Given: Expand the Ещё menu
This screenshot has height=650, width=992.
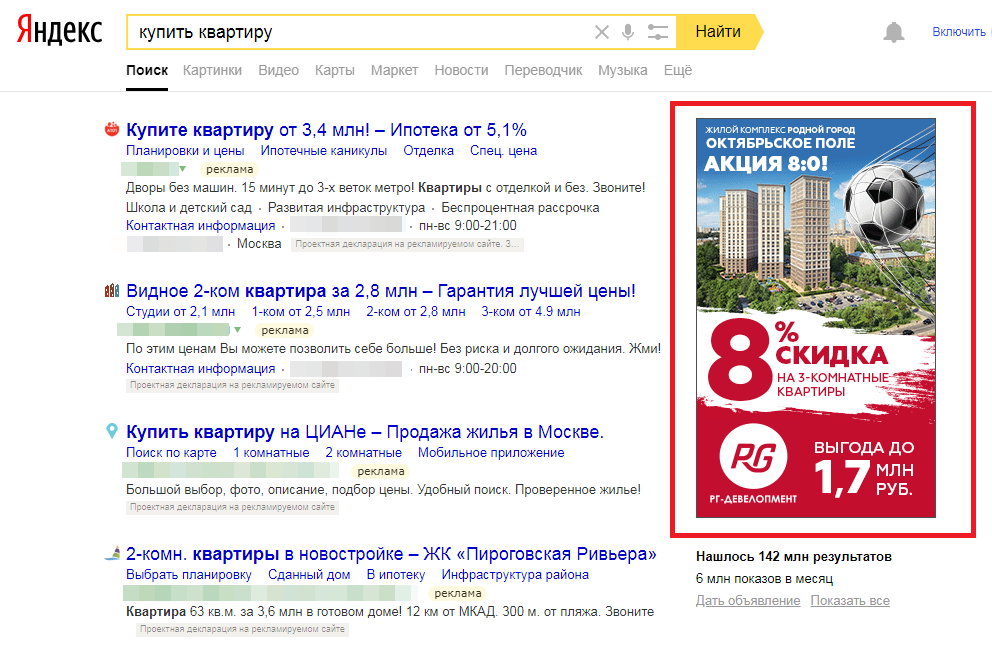Looking at the screenshot, I should pos(678,70).
